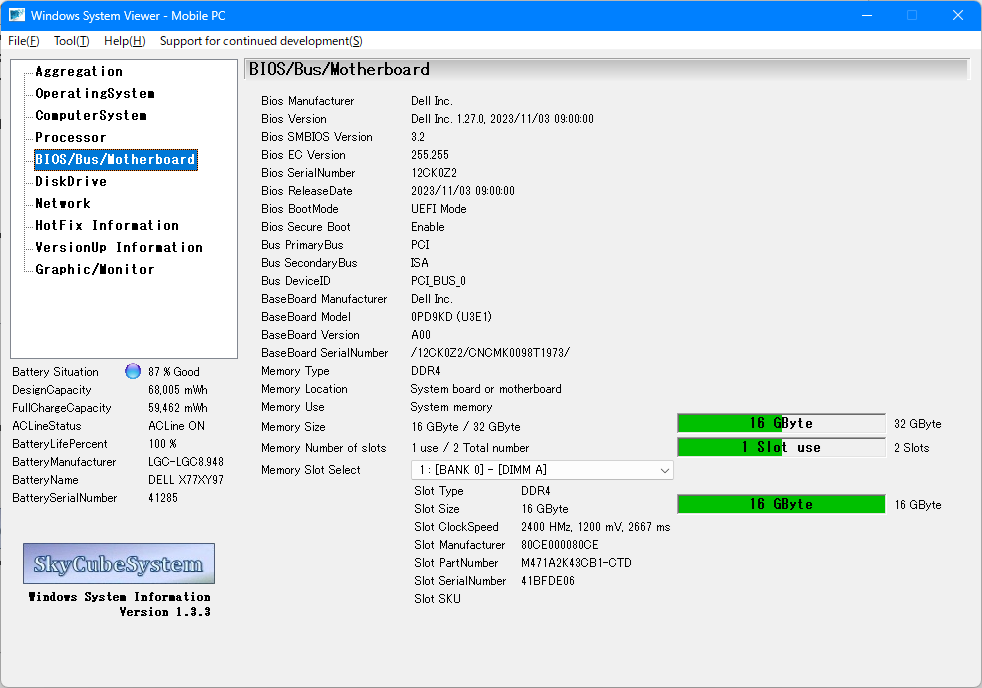The width and height of the screenshot is (982, 688).
Task: Show Processor information
Action: coord(71,138)
